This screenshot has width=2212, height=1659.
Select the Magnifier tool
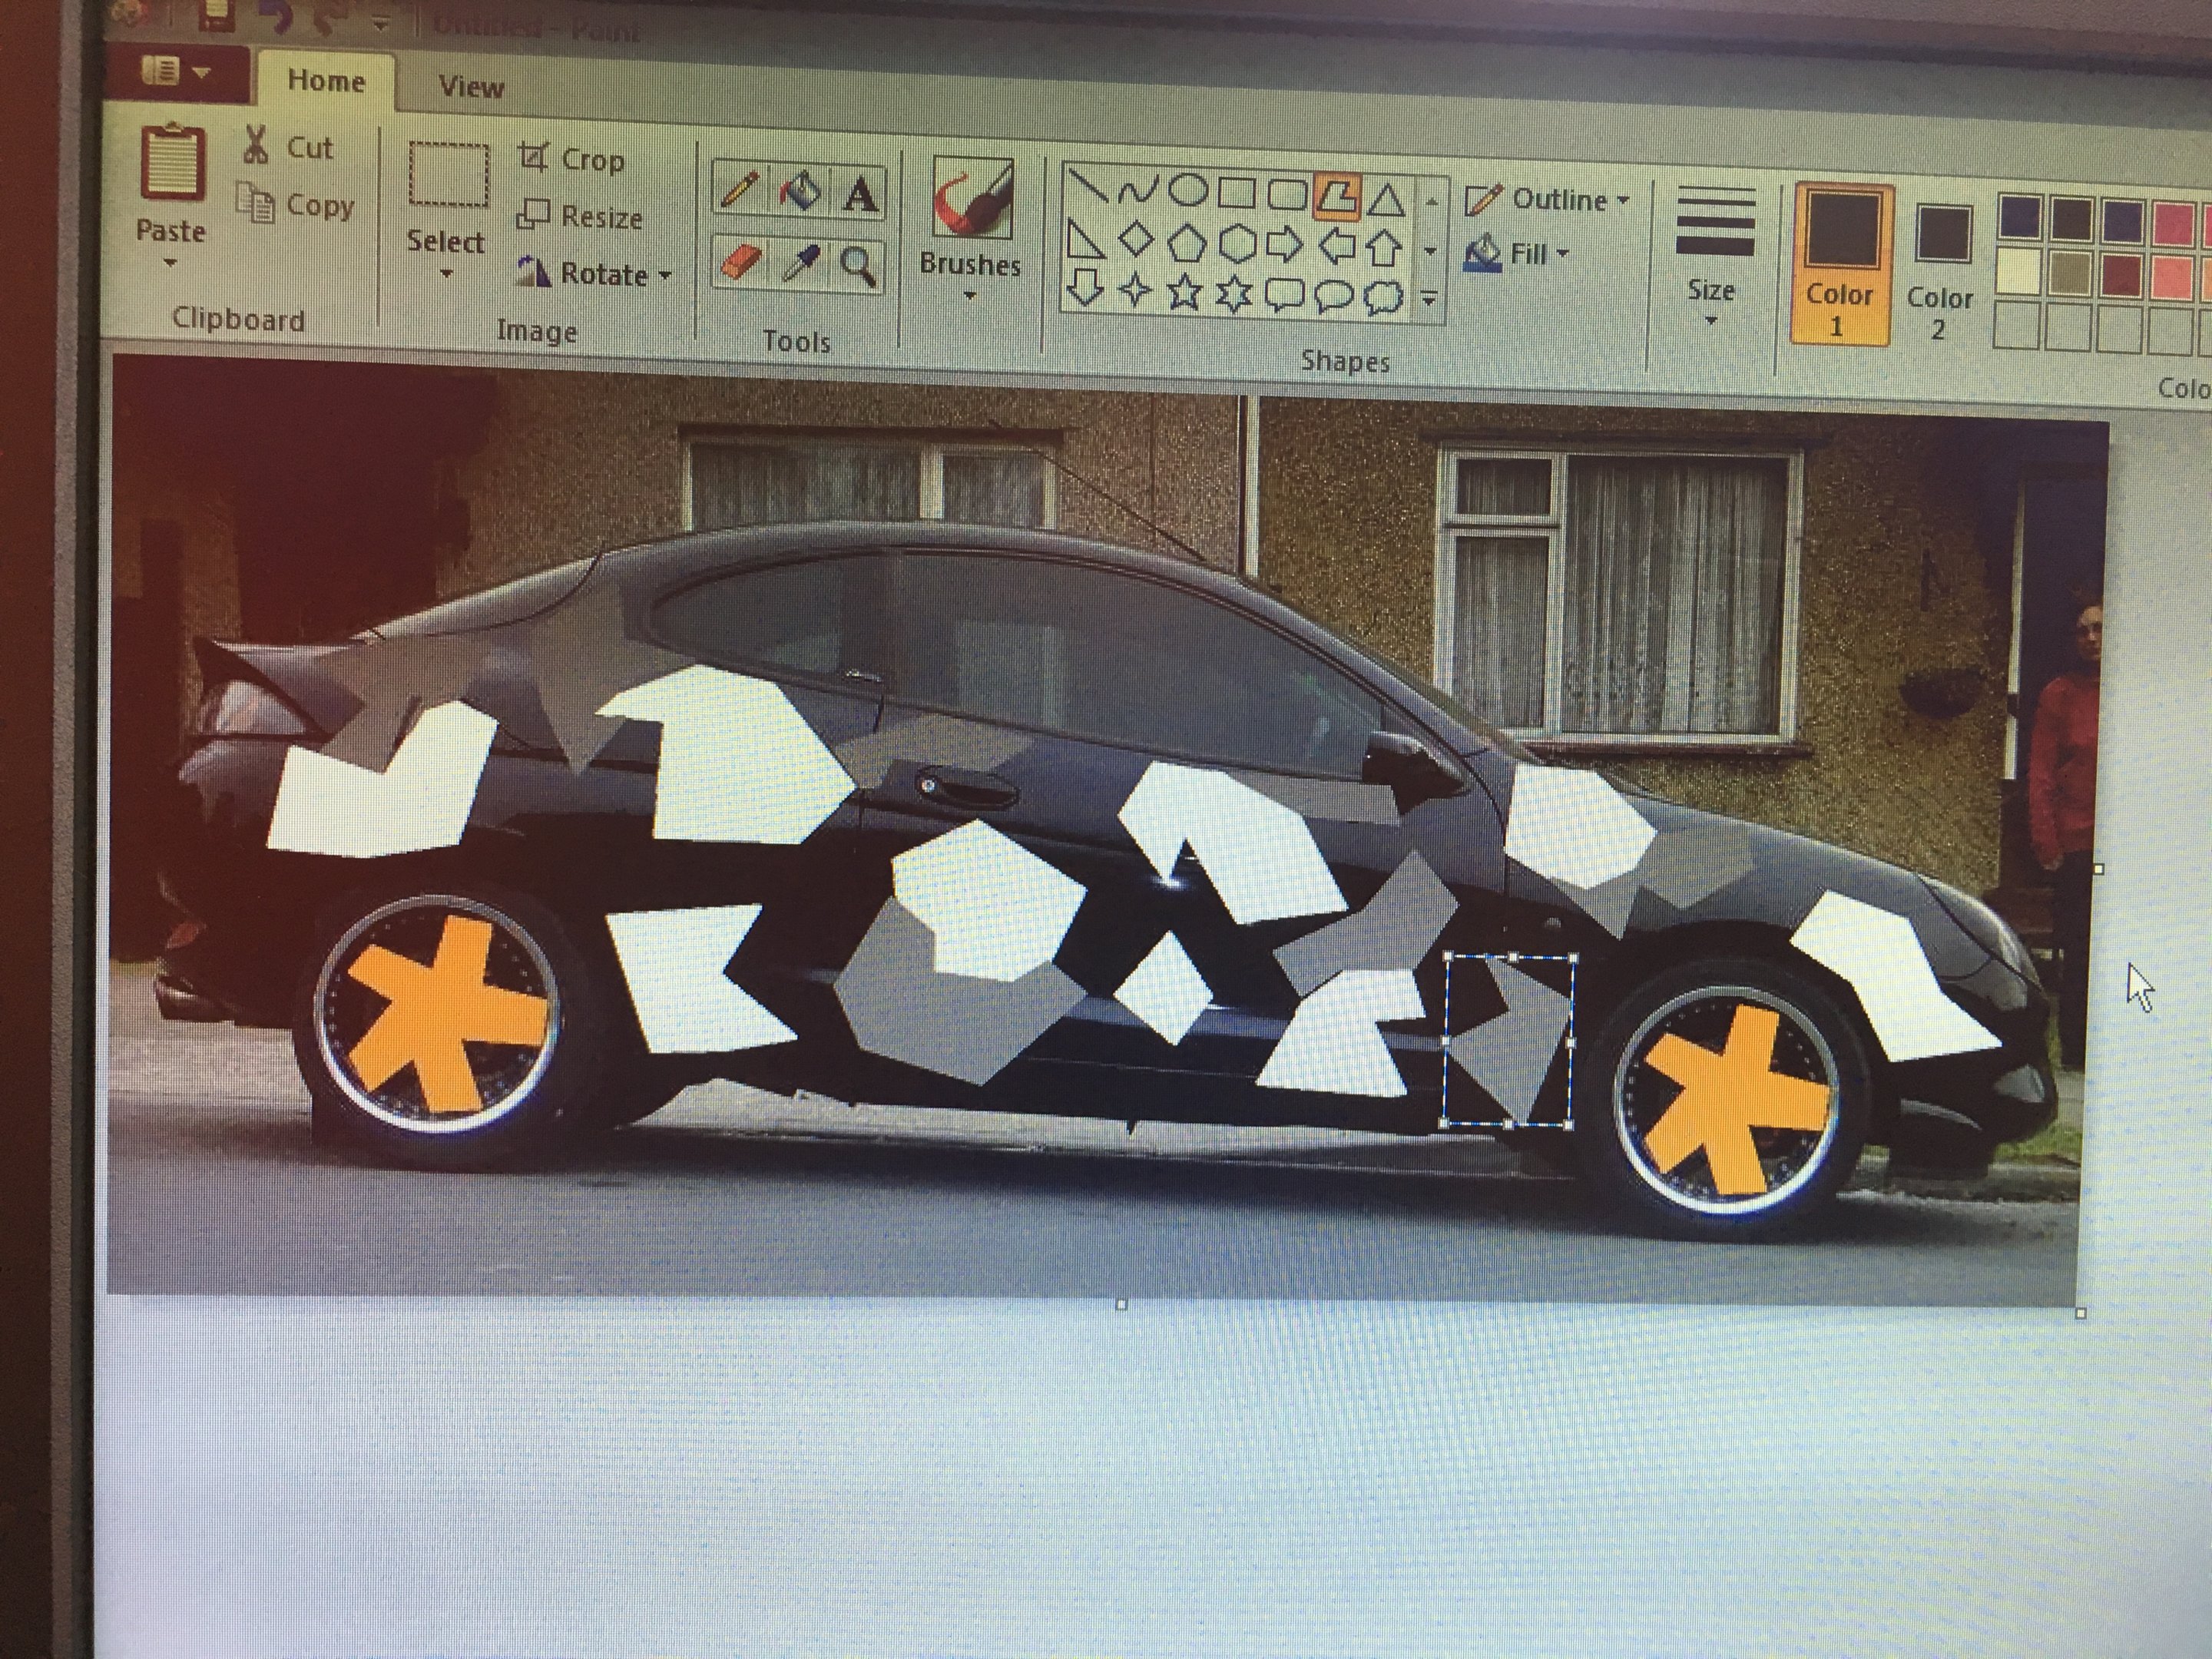[x=859, y=267]
